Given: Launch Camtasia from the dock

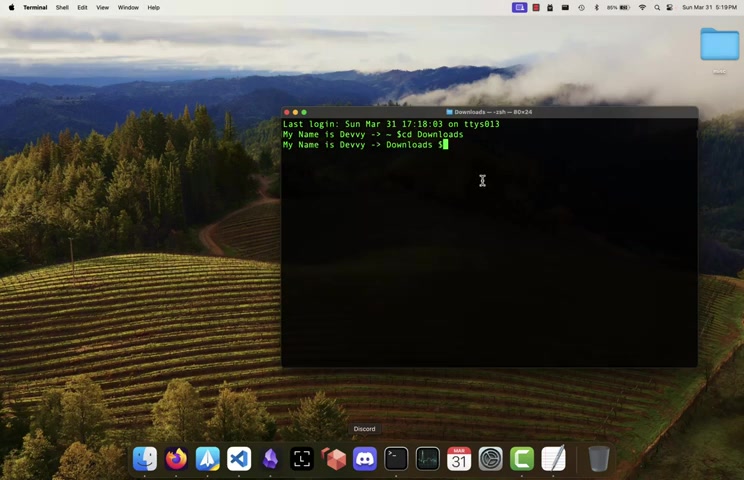Looking at the screenshot, I should pyautogui.click(x=522, y=459).
